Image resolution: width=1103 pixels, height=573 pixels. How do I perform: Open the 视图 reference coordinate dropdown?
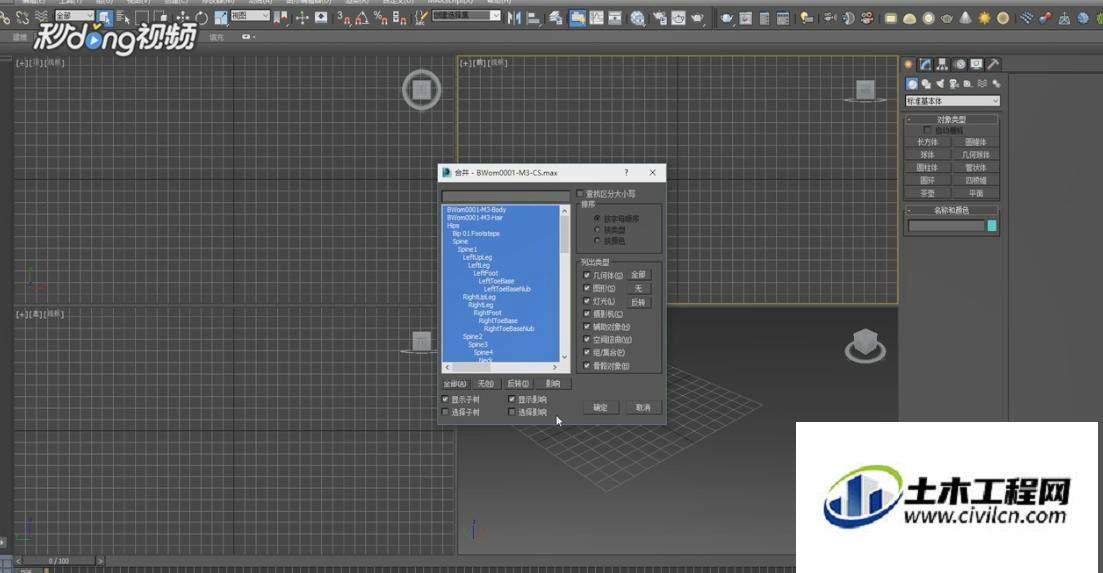coord(250,15)
